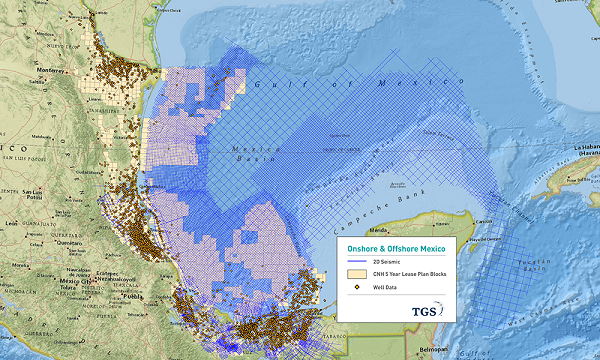Click the 'Mérida' city label
This screenshot has width=600, height=360.
coord(379,231)
